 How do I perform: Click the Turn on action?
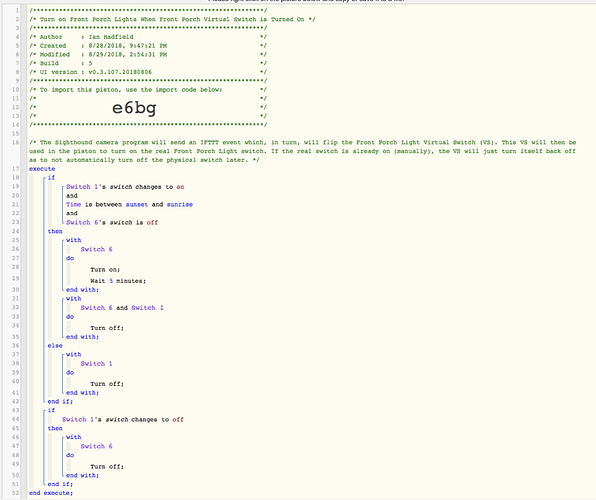point(105,270)
